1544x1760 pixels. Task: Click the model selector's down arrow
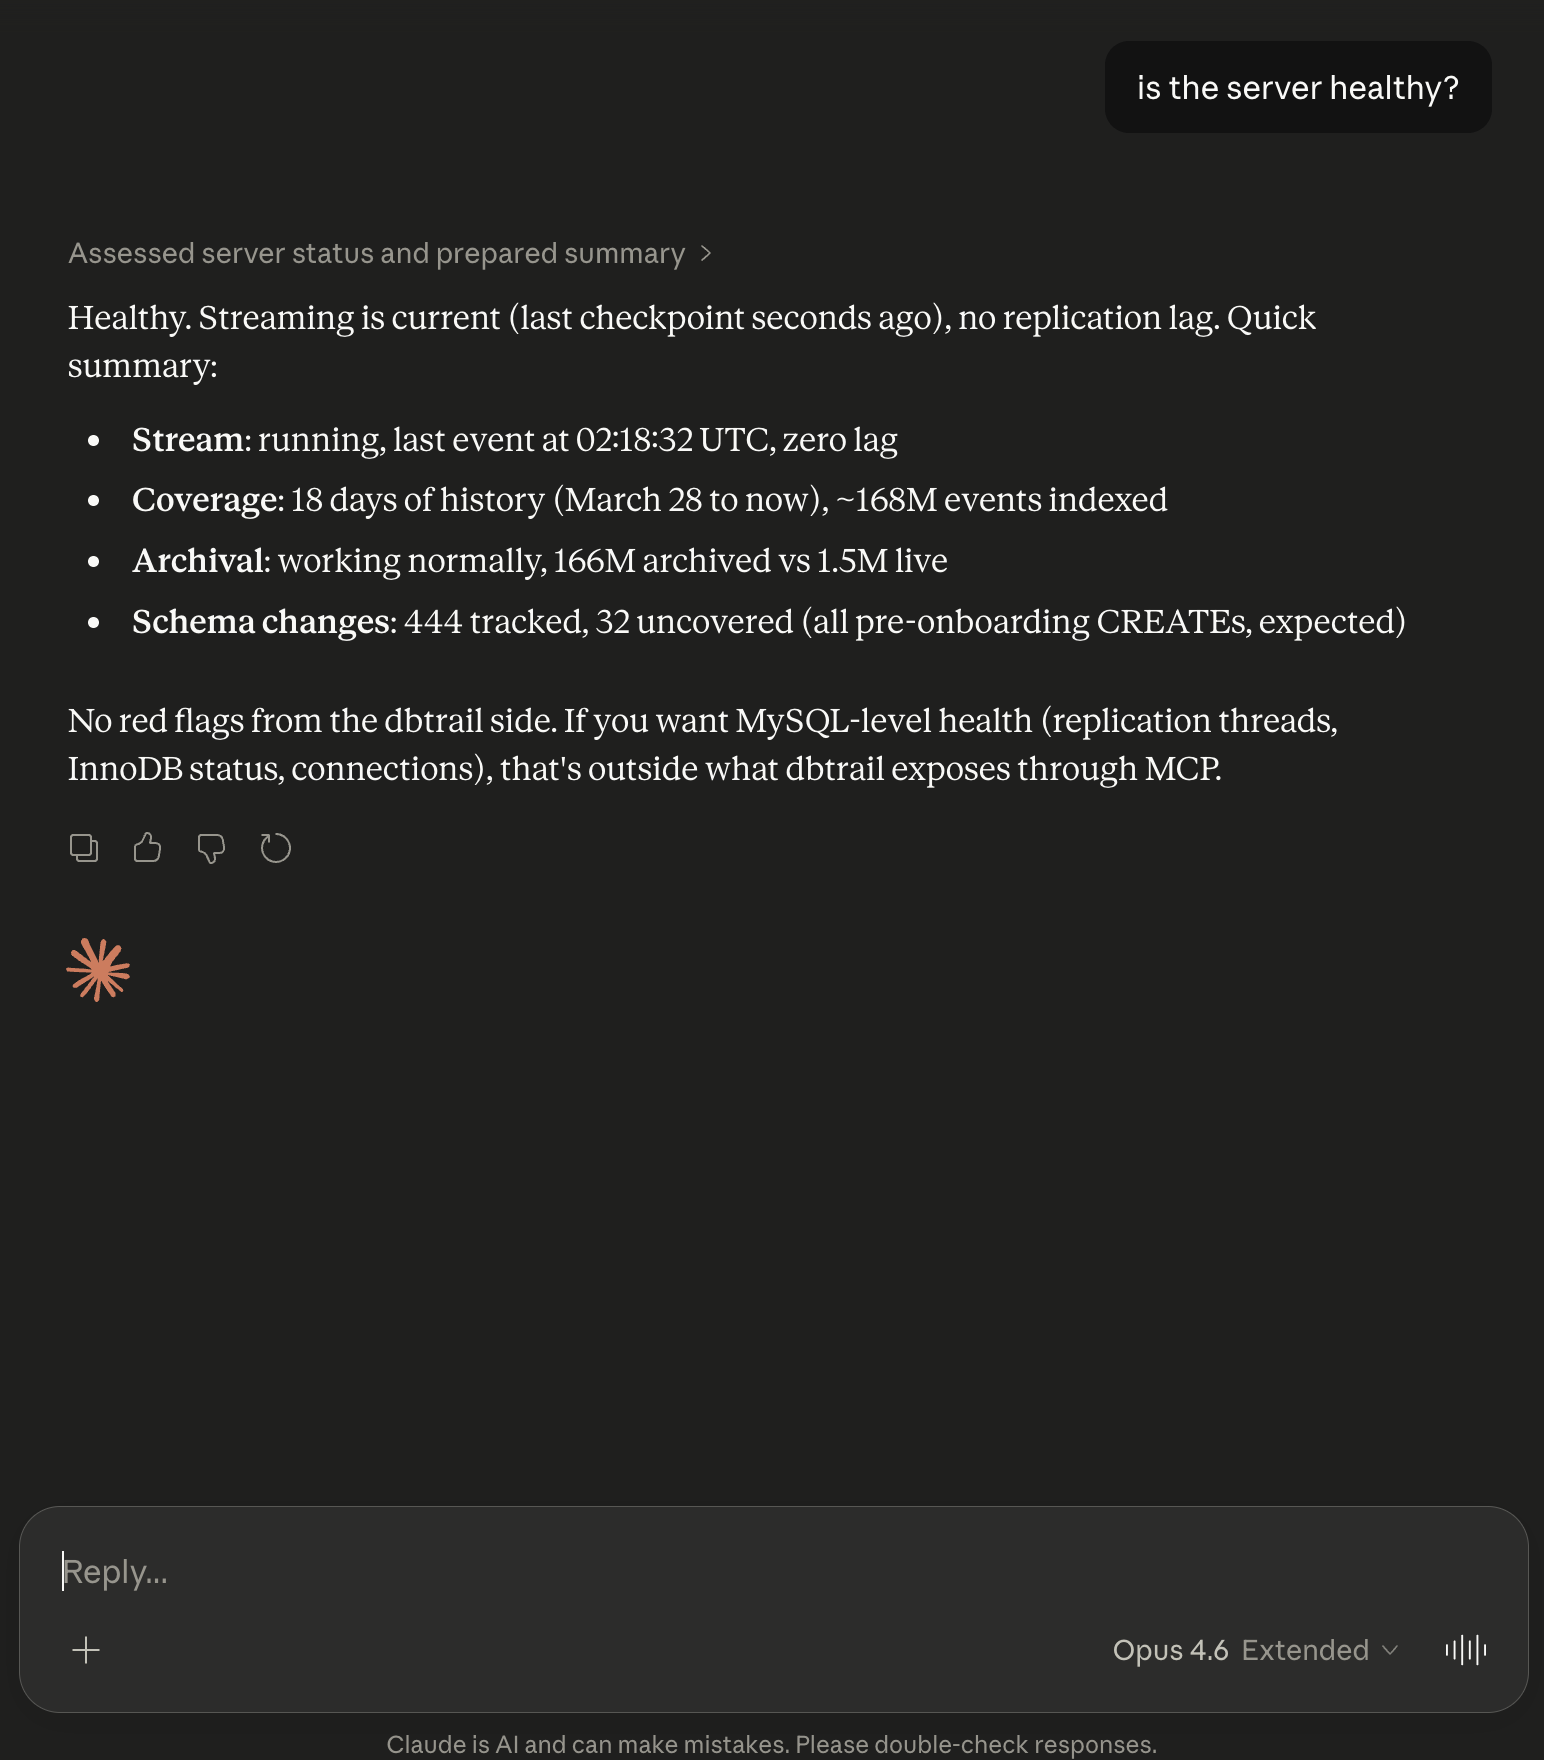pos(1390,1650)
